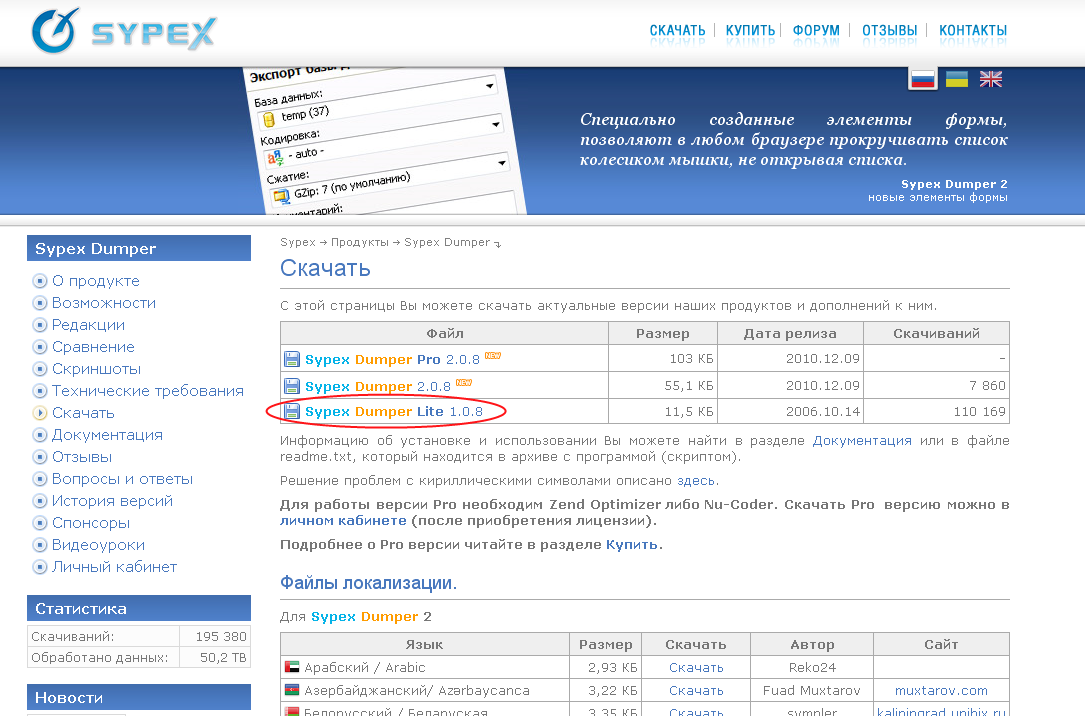This screenshot has height=716, width=1085.
Task: Open КУПИТЬ in the top menu
Action: coord(750,30)
